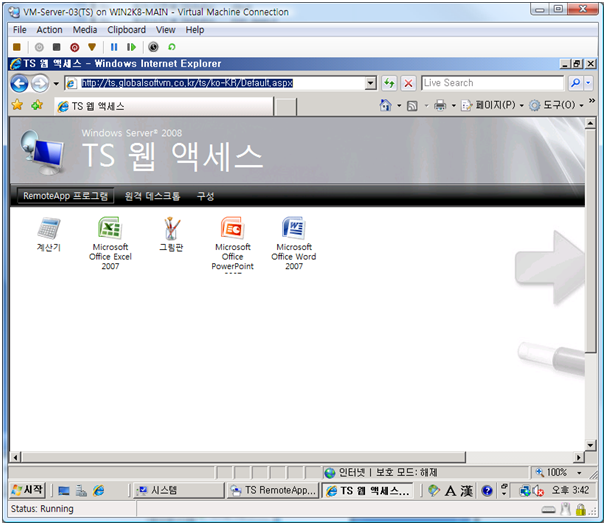Open the View menu
The width and height of the screenshot is (606, 525).
pyautogui.click(x=165, y=30)
